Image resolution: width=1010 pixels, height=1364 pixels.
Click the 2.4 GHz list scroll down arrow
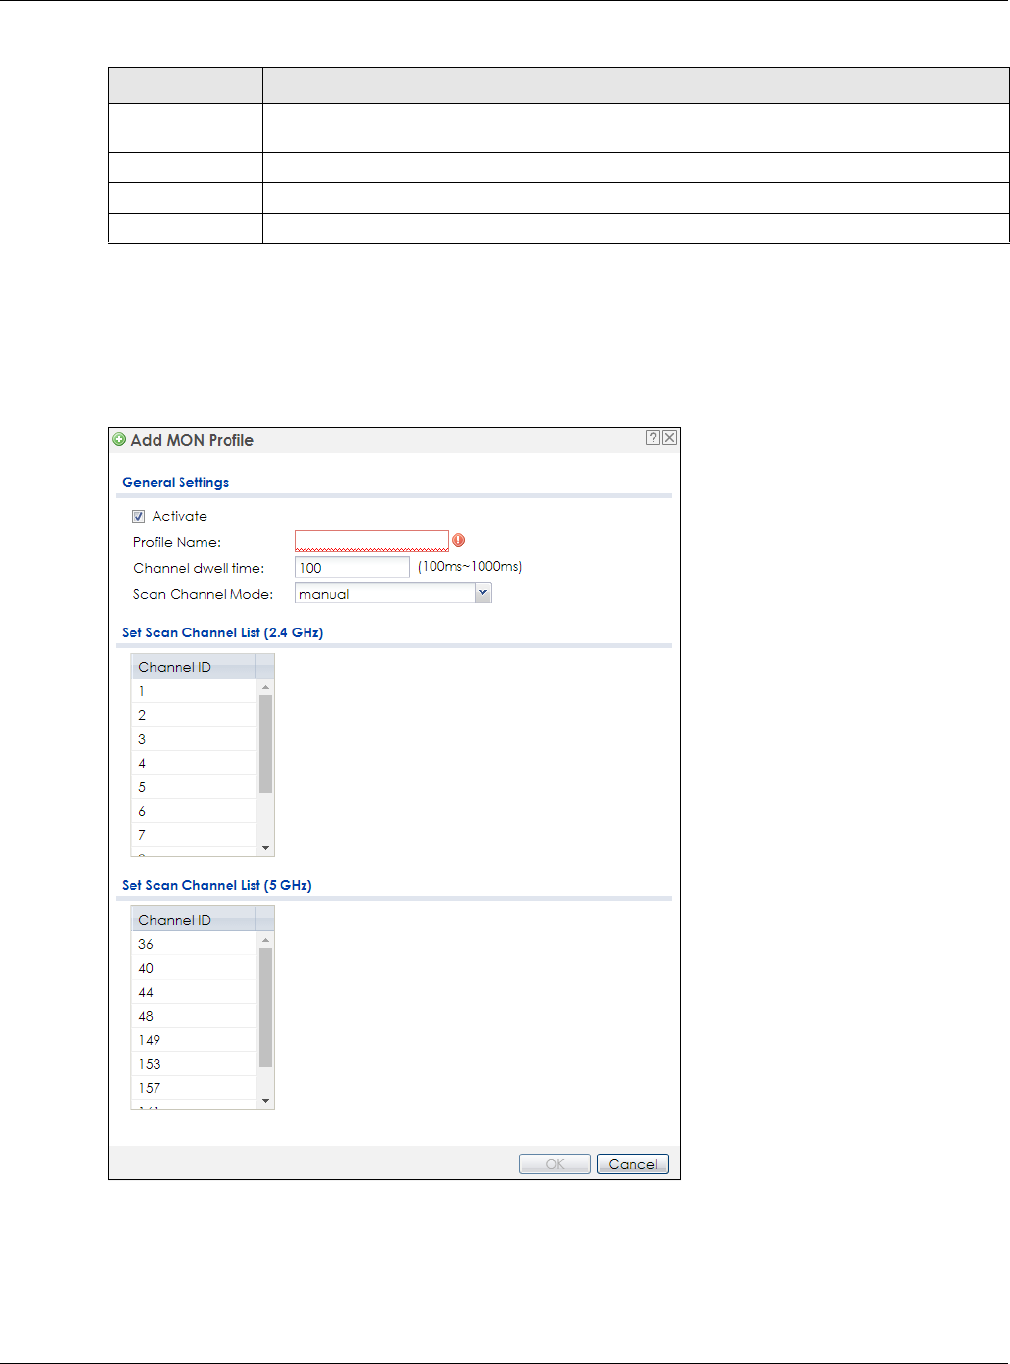click(x=265, y=848)
